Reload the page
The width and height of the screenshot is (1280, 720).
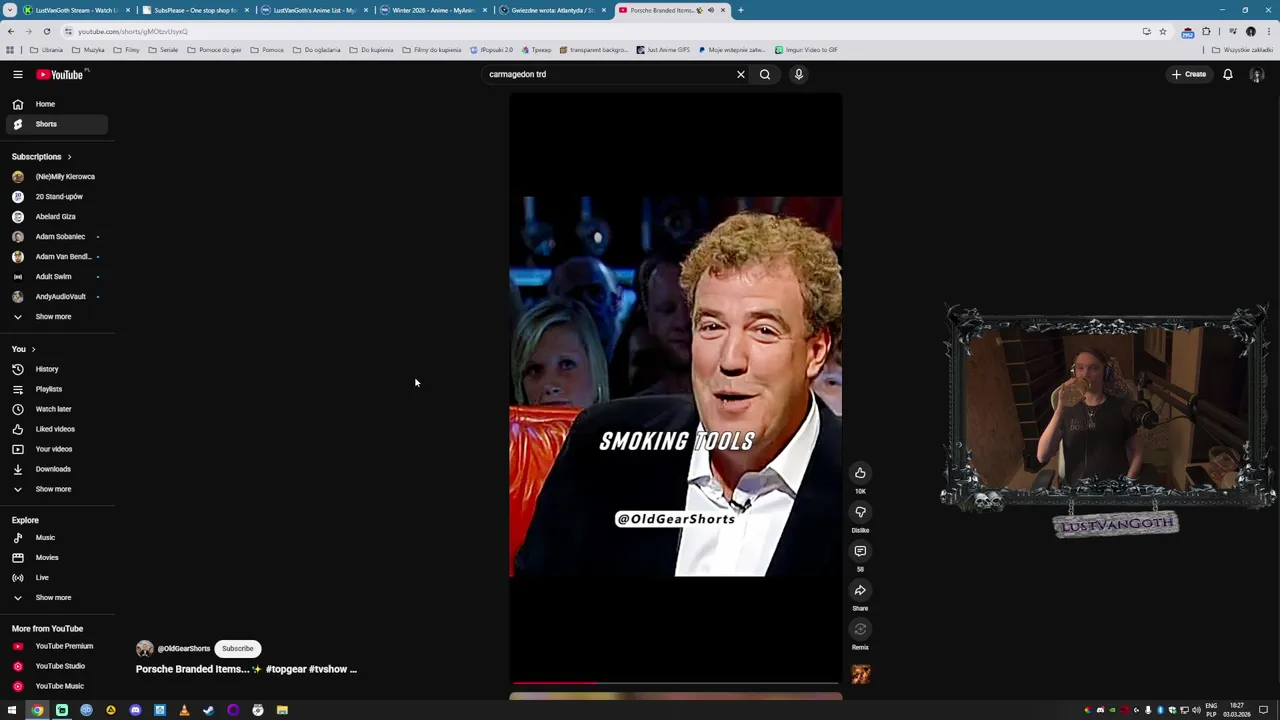pos(47,31)
